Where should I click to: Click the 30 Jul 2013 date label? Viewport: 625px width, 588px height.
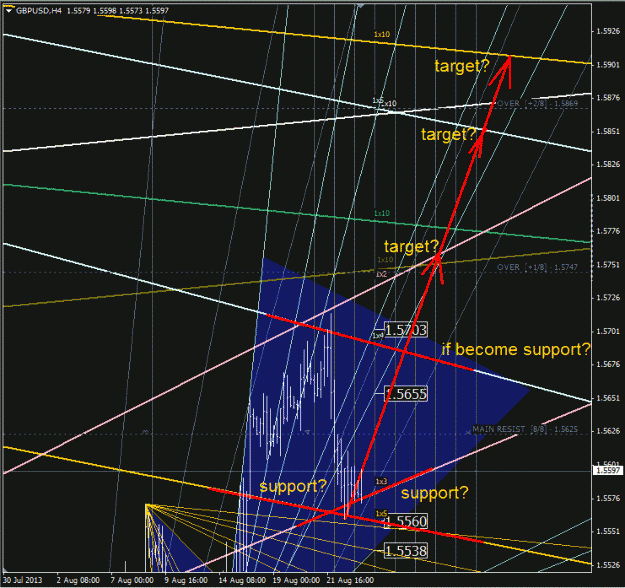(23, 580)
